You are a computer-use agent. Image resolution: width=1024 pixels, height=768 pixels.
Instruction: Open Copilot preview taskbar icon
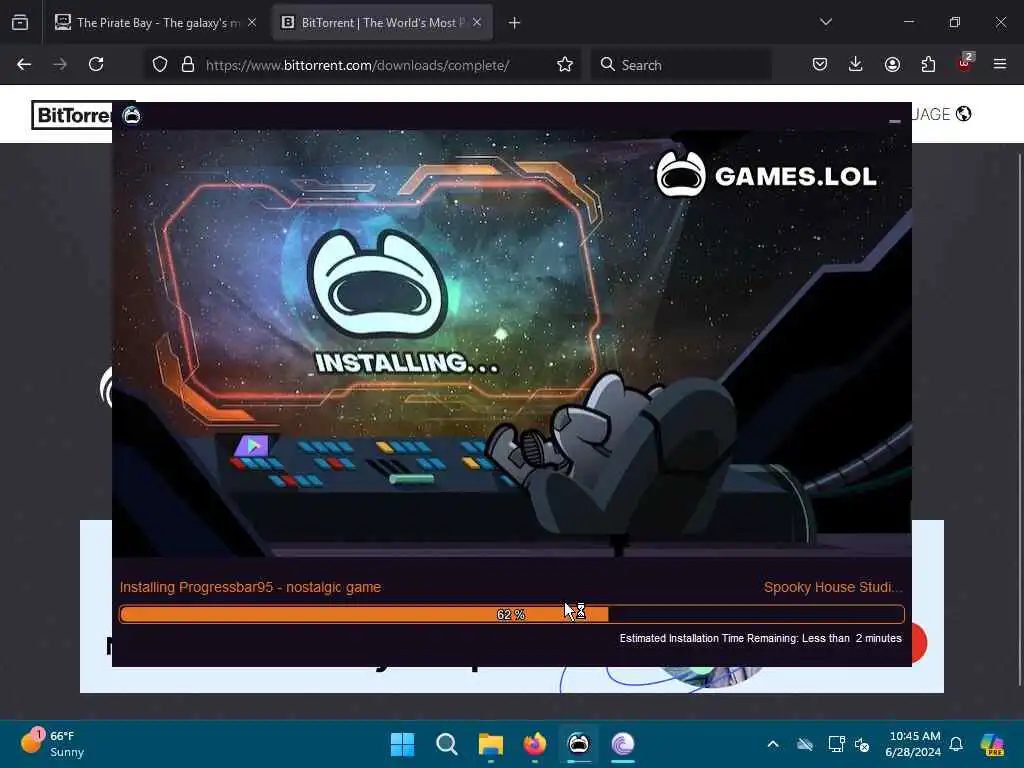click(x=992, y=744)
